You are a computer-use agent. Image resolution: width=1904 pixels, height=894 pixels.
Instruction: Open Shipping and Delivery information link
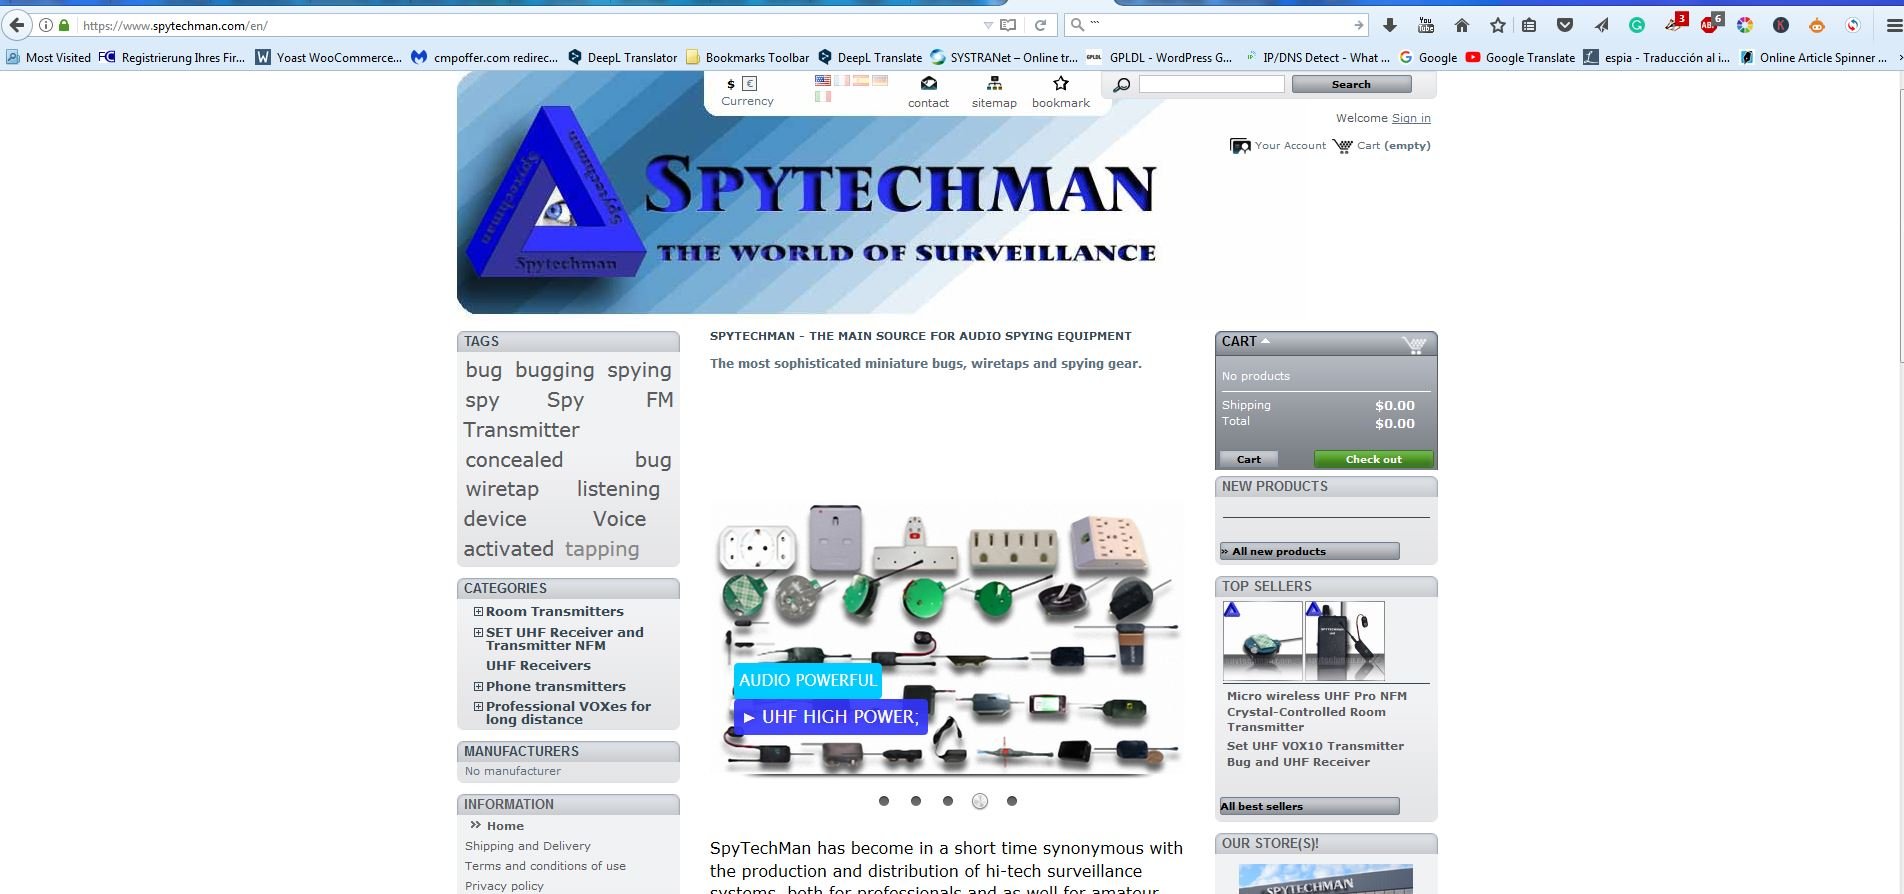click(528, 846)
